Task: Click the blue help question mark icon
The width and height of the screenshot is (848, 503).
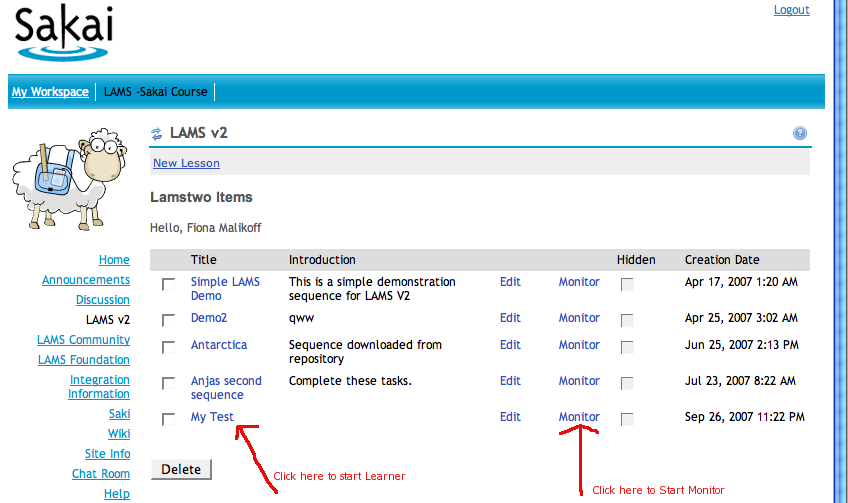Action: (800, 133)
